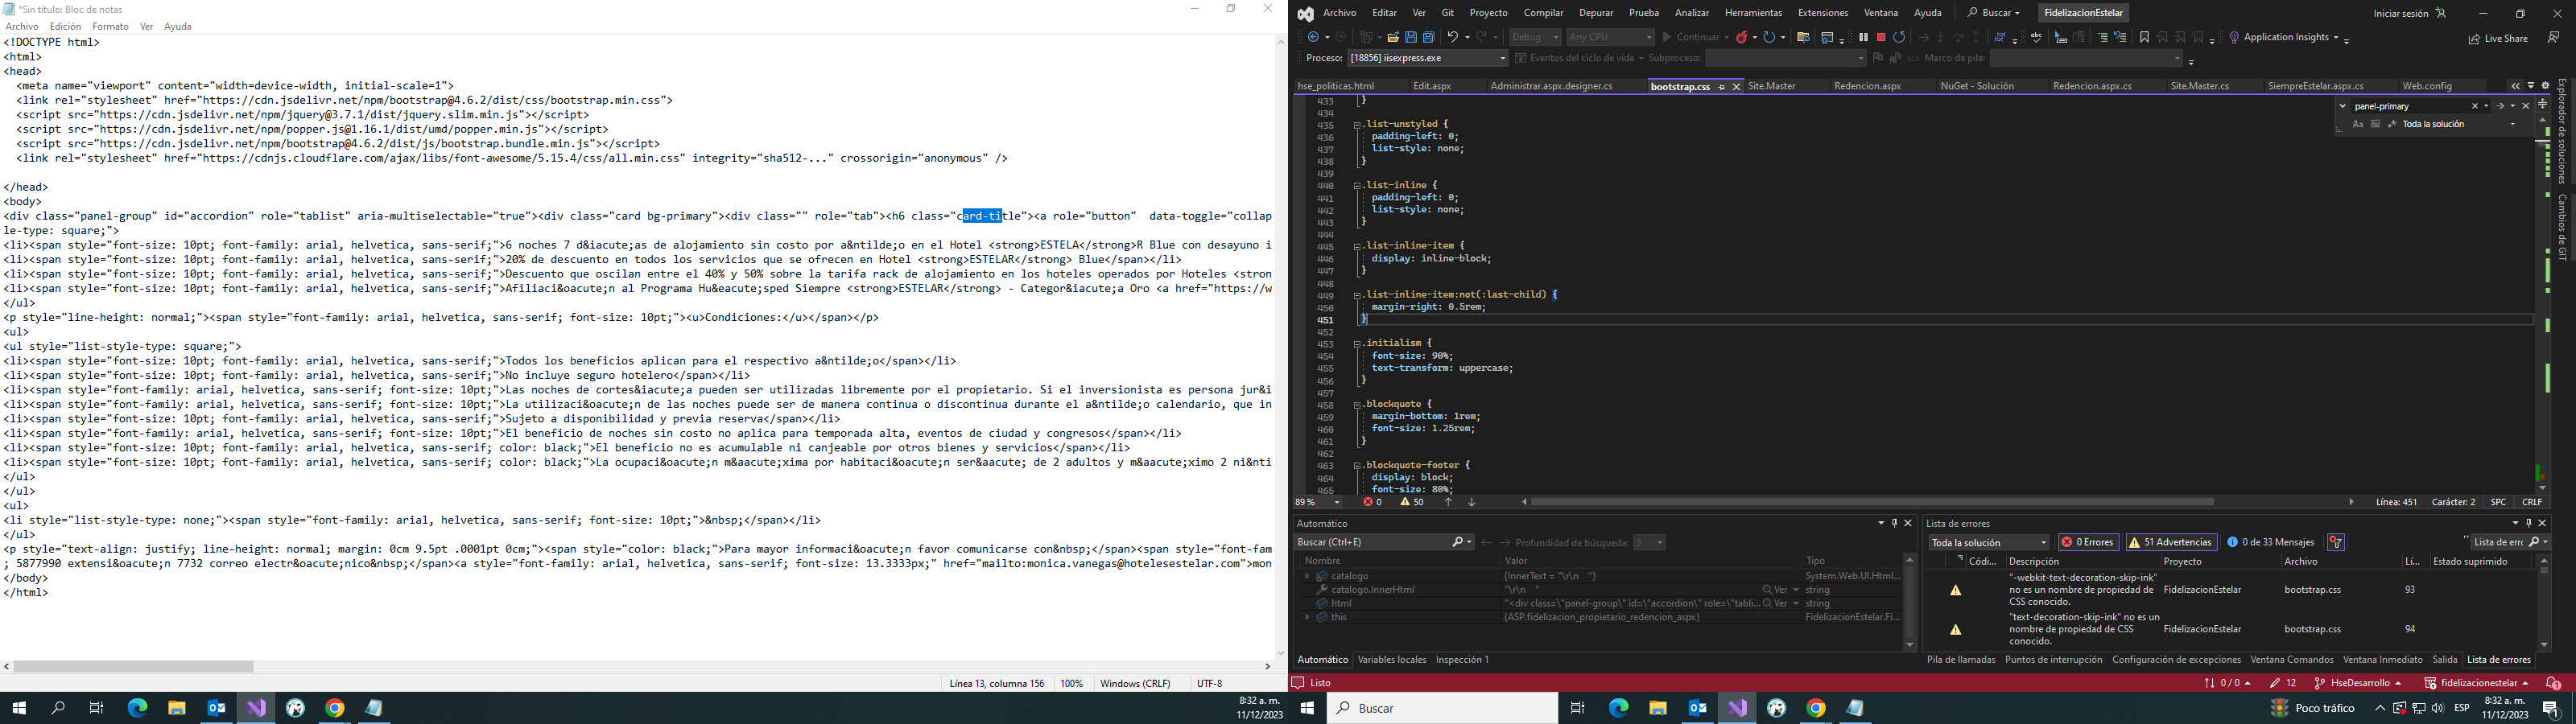Image resolution: width=2576 pixels, height=724 pixels.
Task: Switch to the Salida tab
Action: pyautogui.click(x=2444, y=660)
